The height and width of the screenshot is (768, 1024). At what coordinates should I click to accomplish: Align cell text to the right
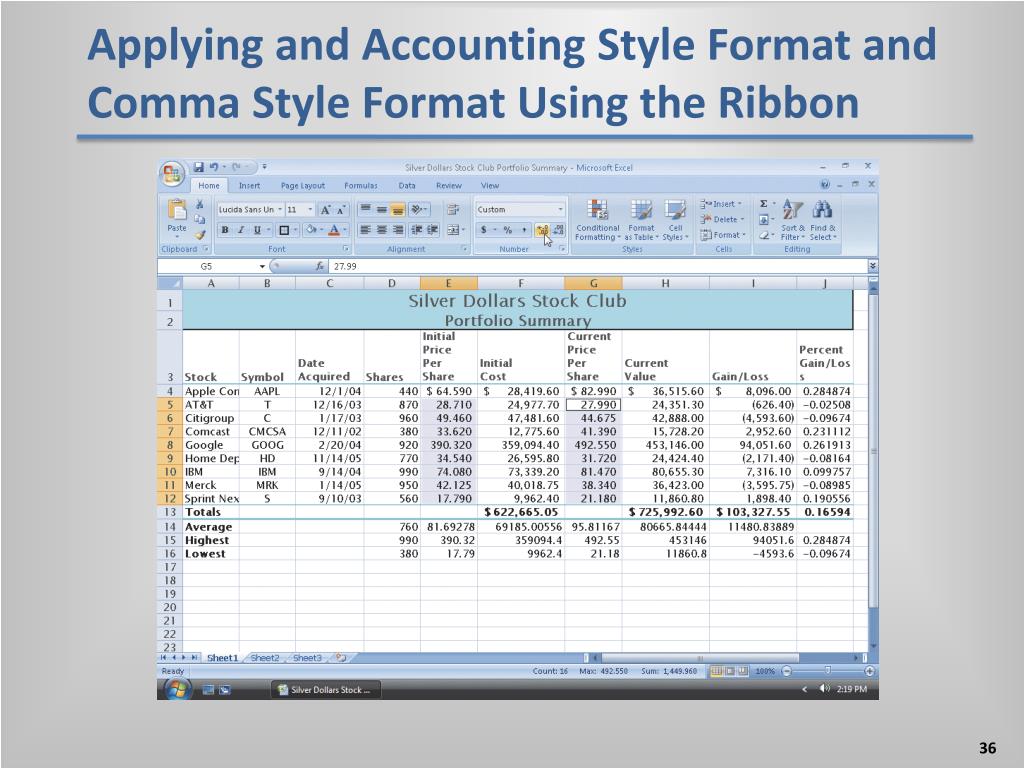[398, 230]
